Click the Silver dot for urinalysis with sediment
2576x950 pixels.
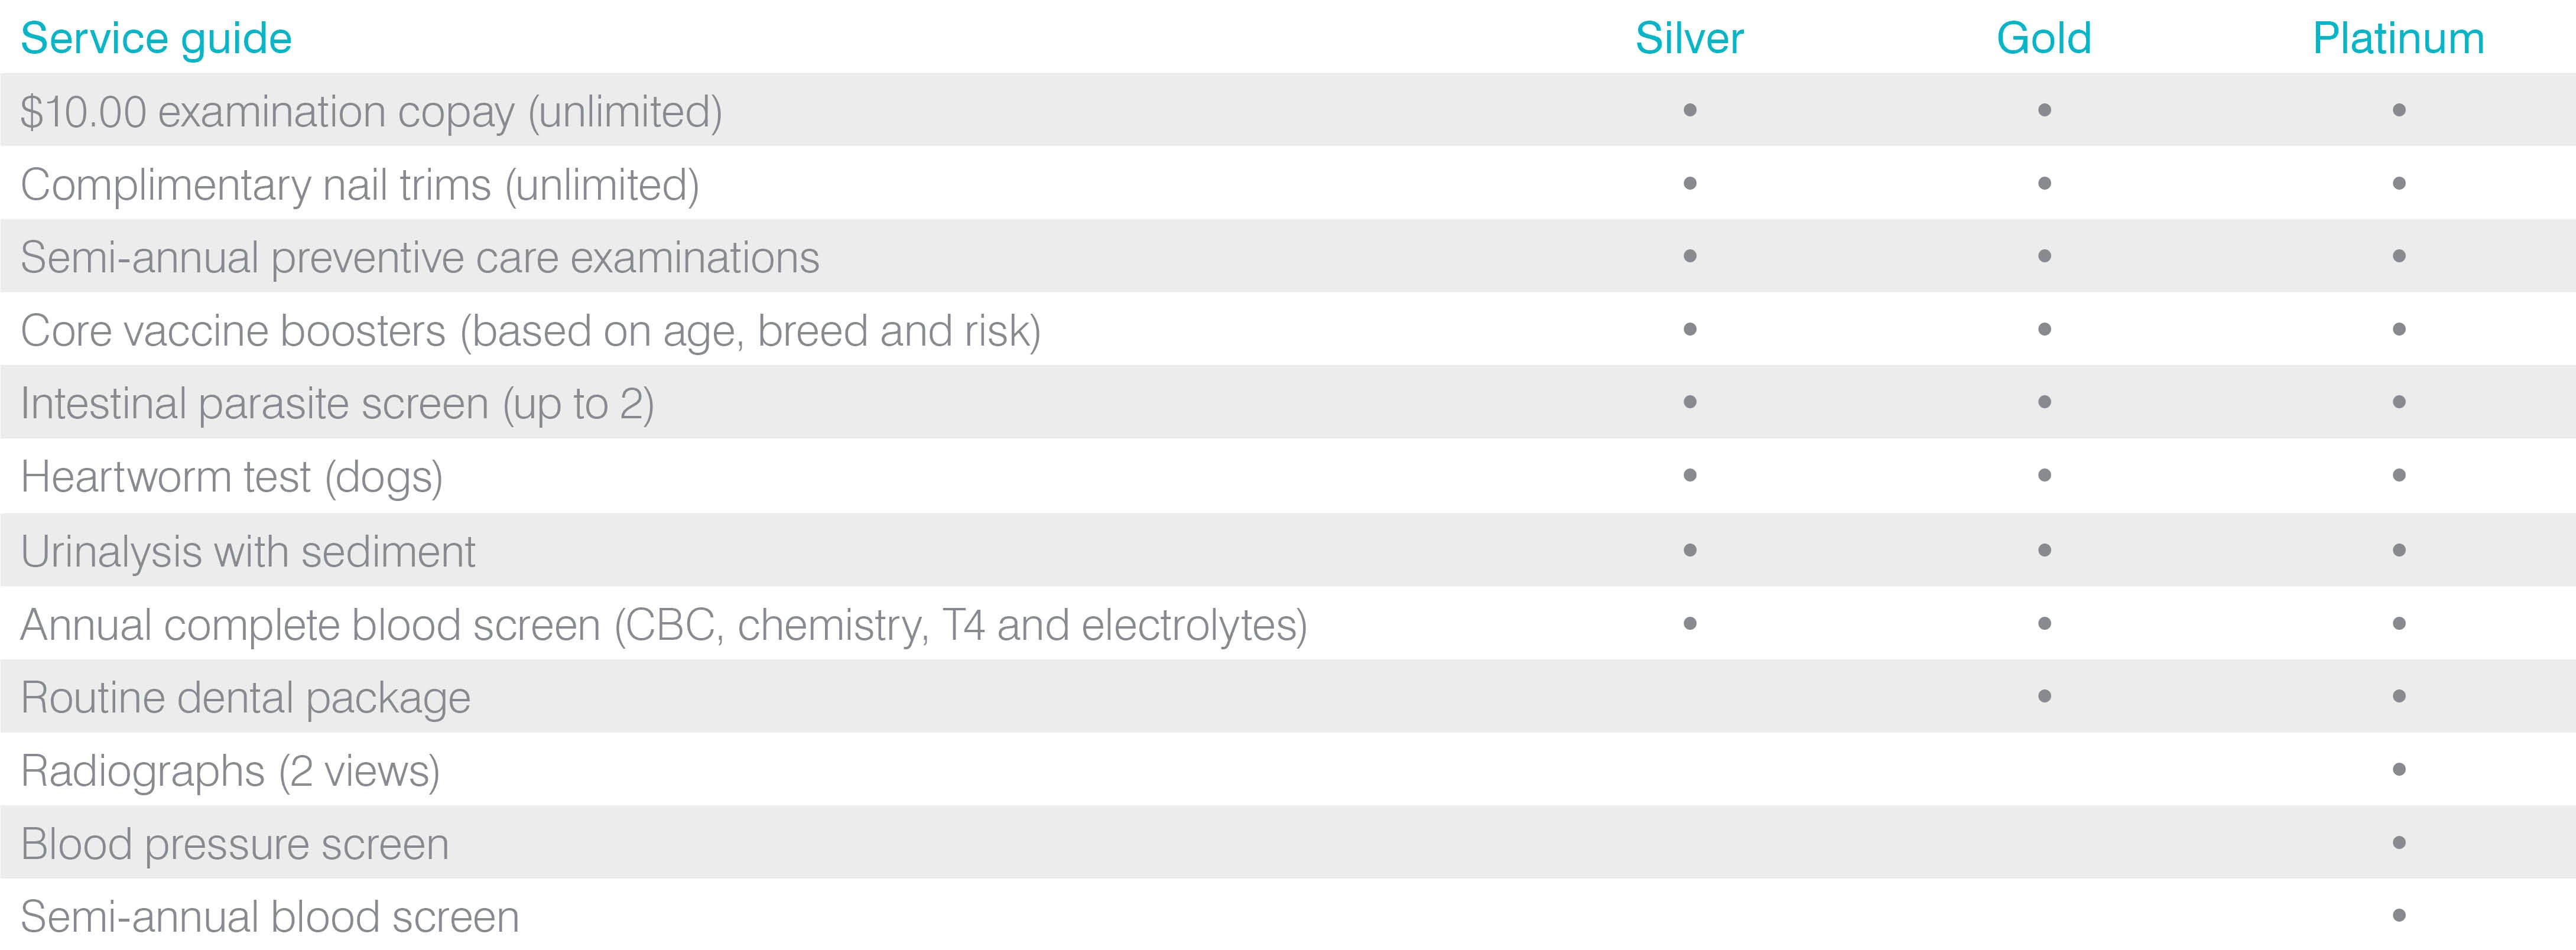point(1690,550)
